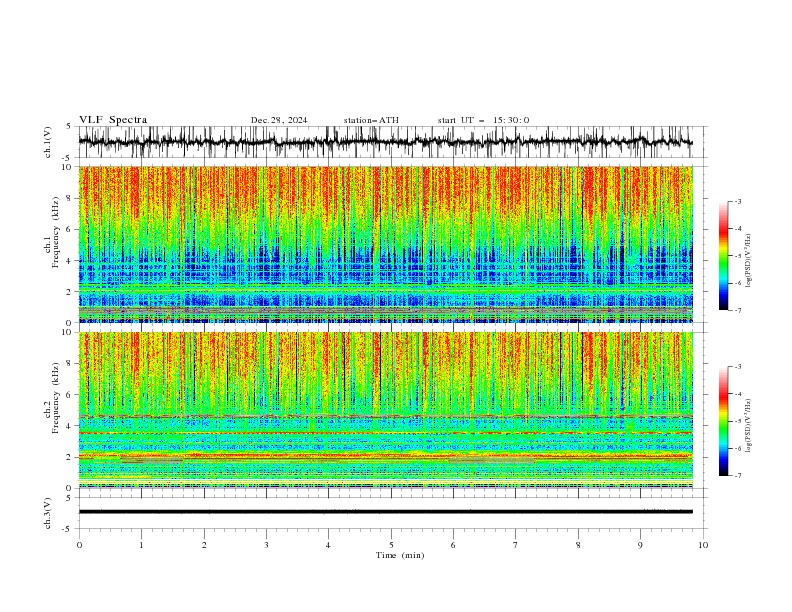Click the ch.3 flat waveform trace
Screen dimensions: 792x612
pos(385,512)
